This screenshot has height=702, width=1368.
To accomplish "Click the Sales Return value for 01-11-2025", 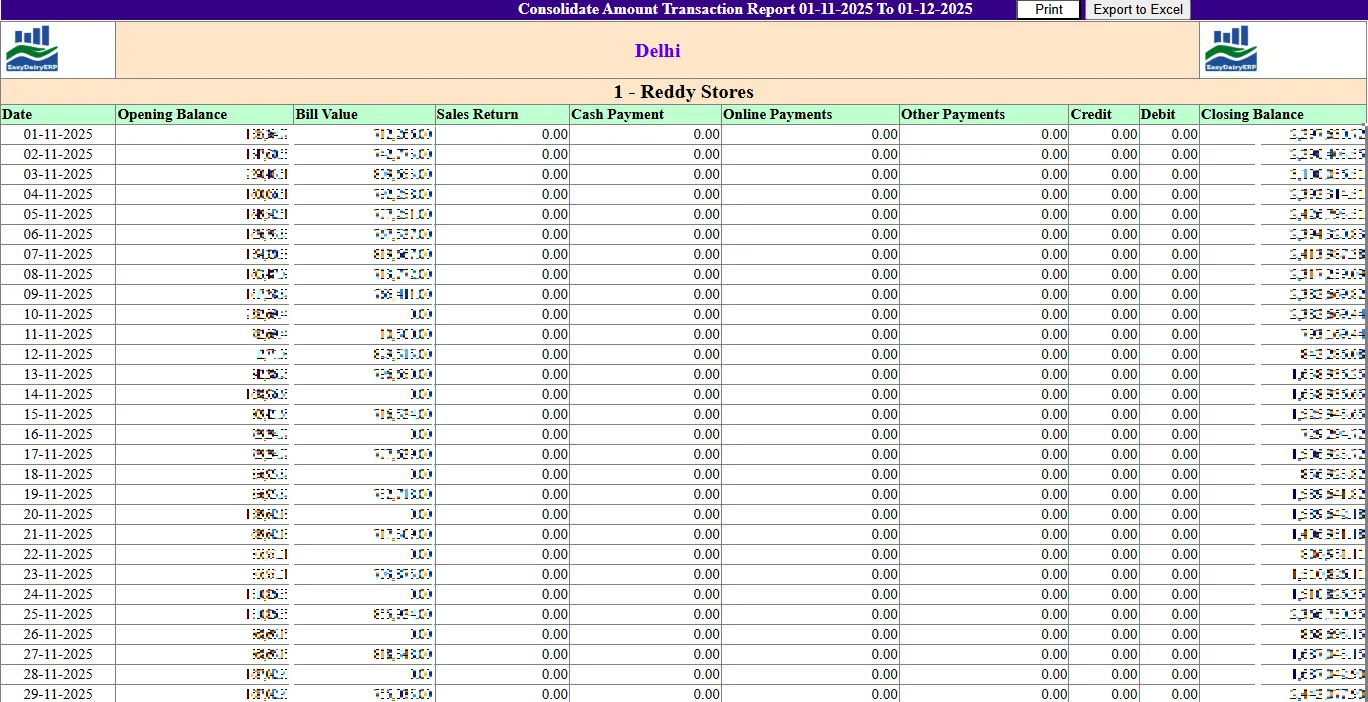I will pos(555,134).
